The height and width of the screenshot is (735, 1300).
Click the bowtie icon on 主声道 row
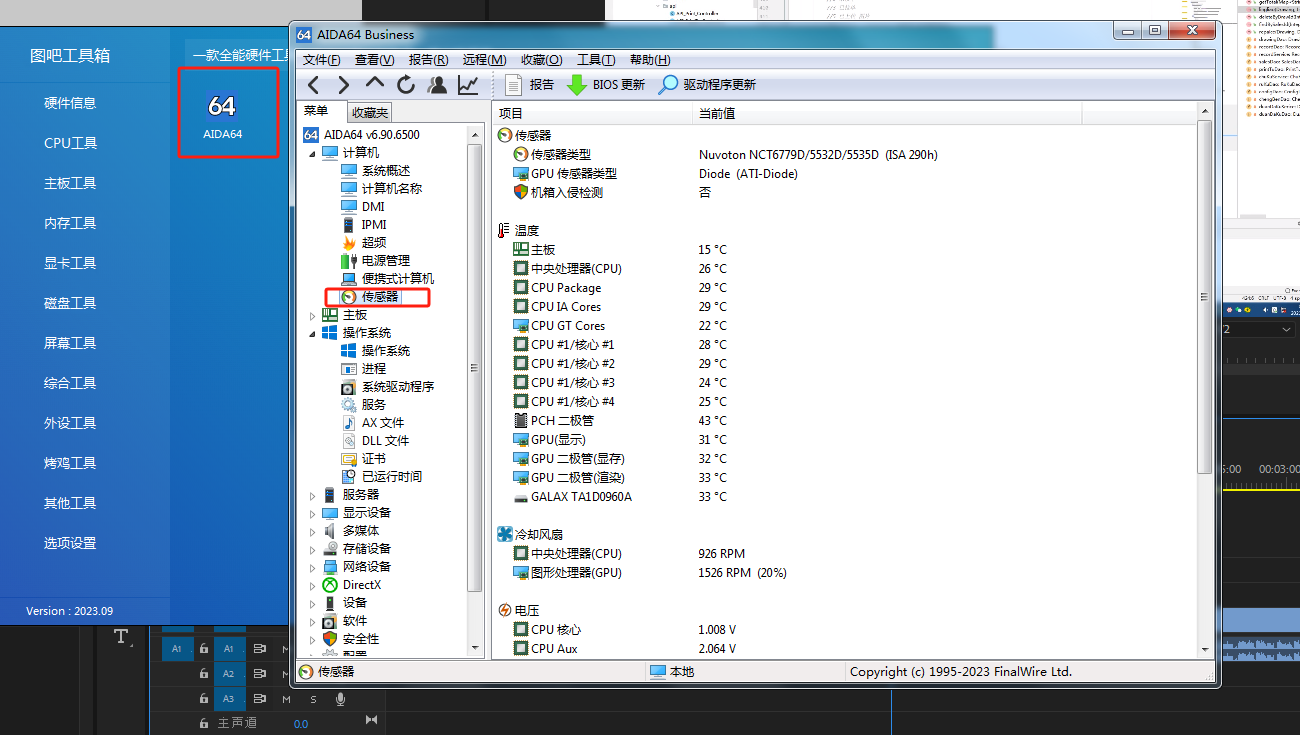[371, 719]
